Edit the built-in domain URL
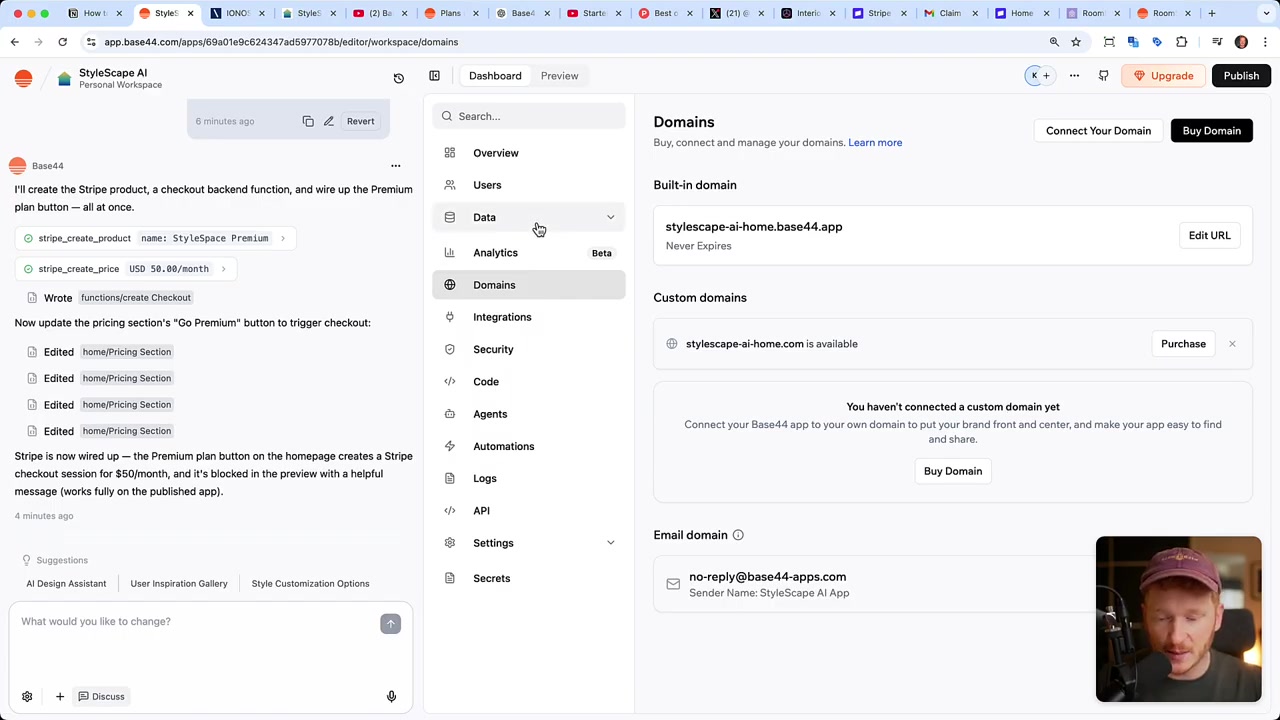1280x720 pixels. tap(1209, 236)
